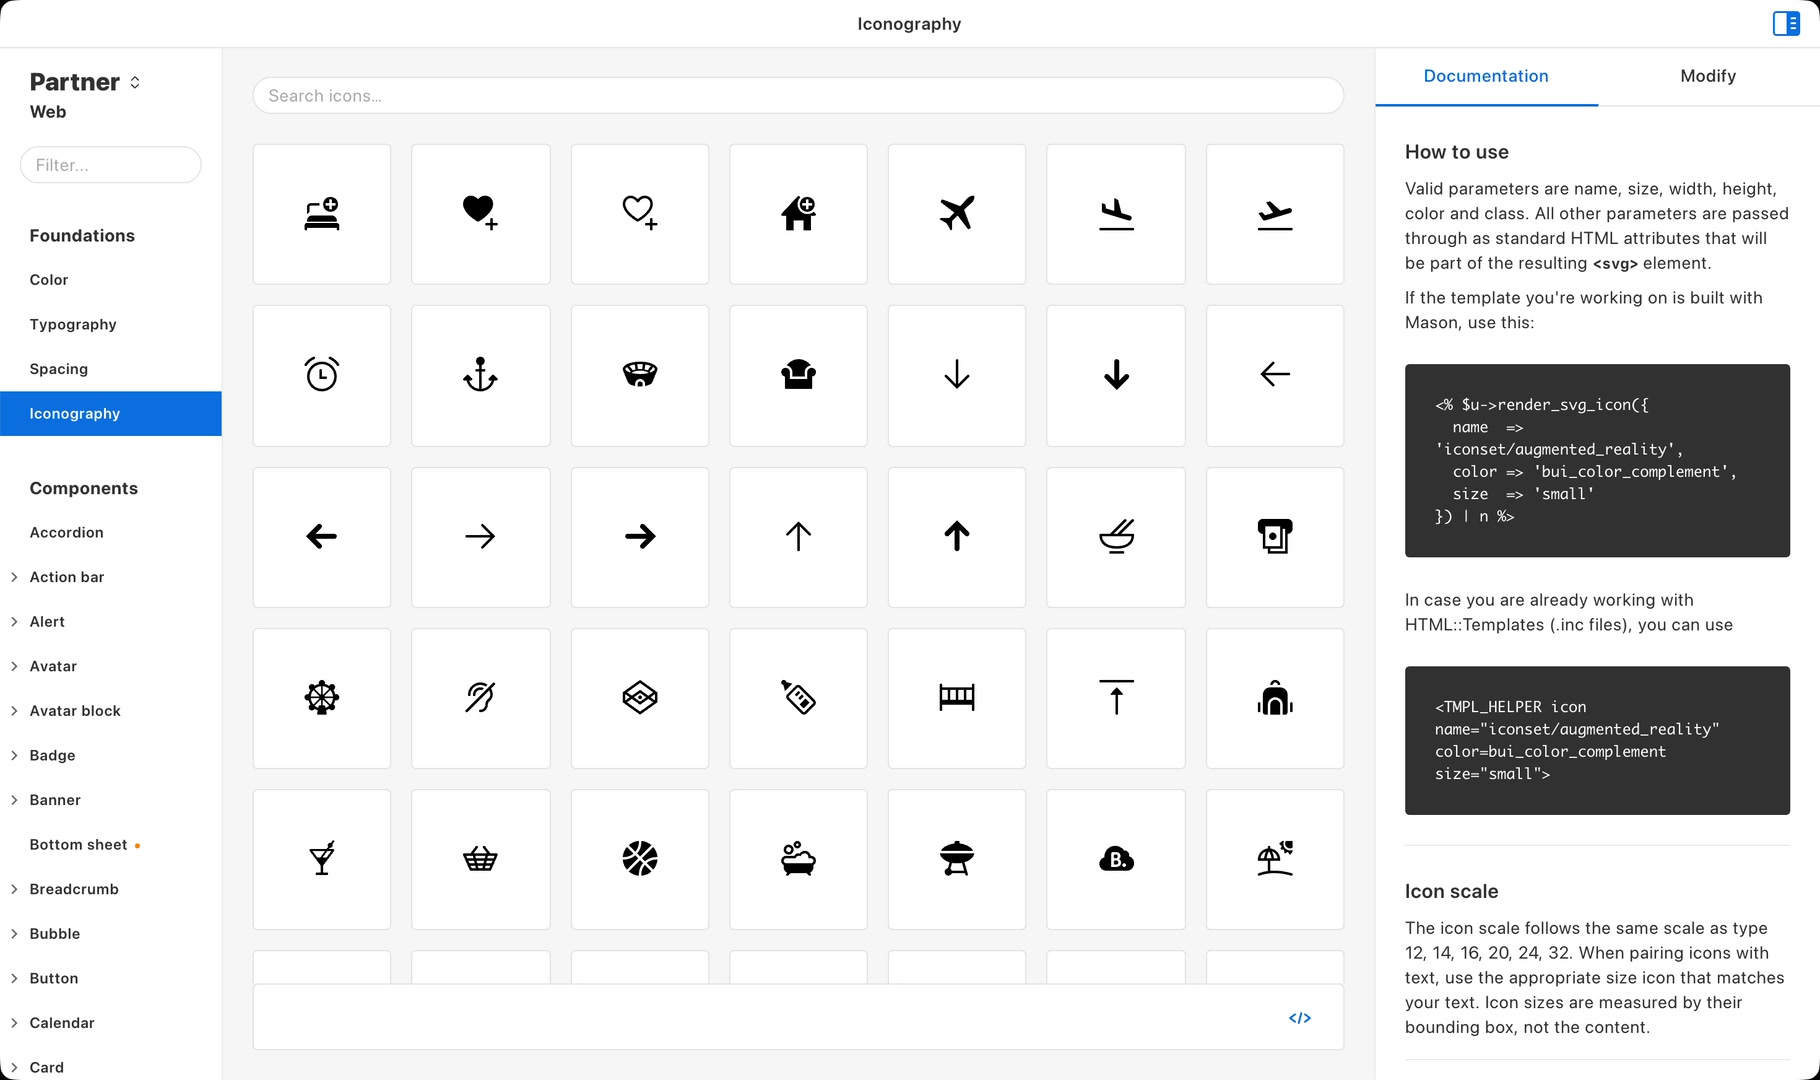Viewport: 1820px width, 1080px height.
Task: Select the takeoff airplane icon
Action: (1275, 214)
